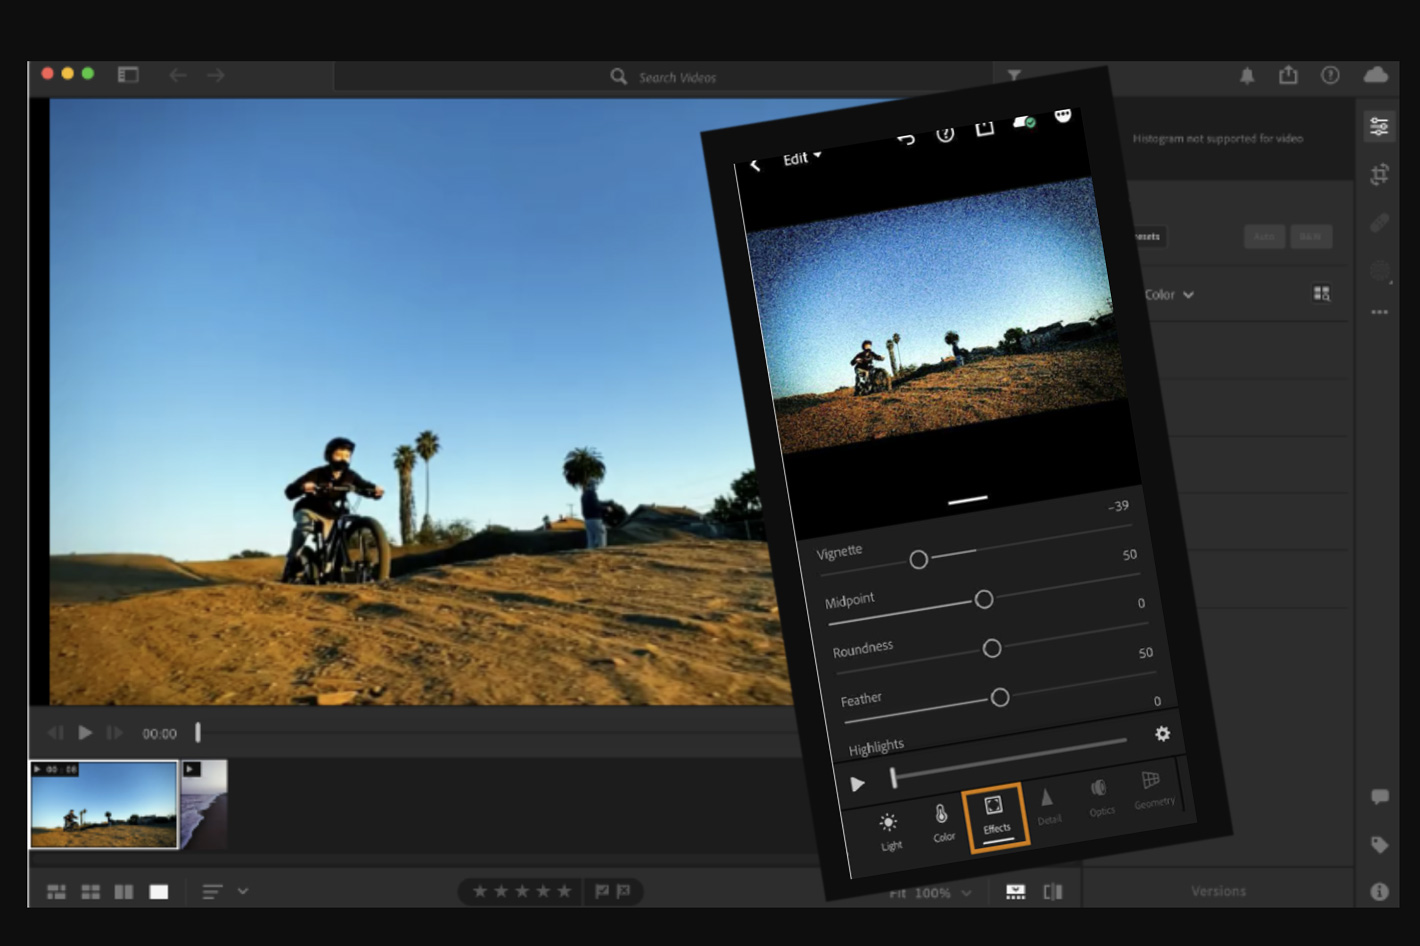This screenshot has width=1420, height=946.
Task: Select the Healing brush tool
Action: [1379, 223]
